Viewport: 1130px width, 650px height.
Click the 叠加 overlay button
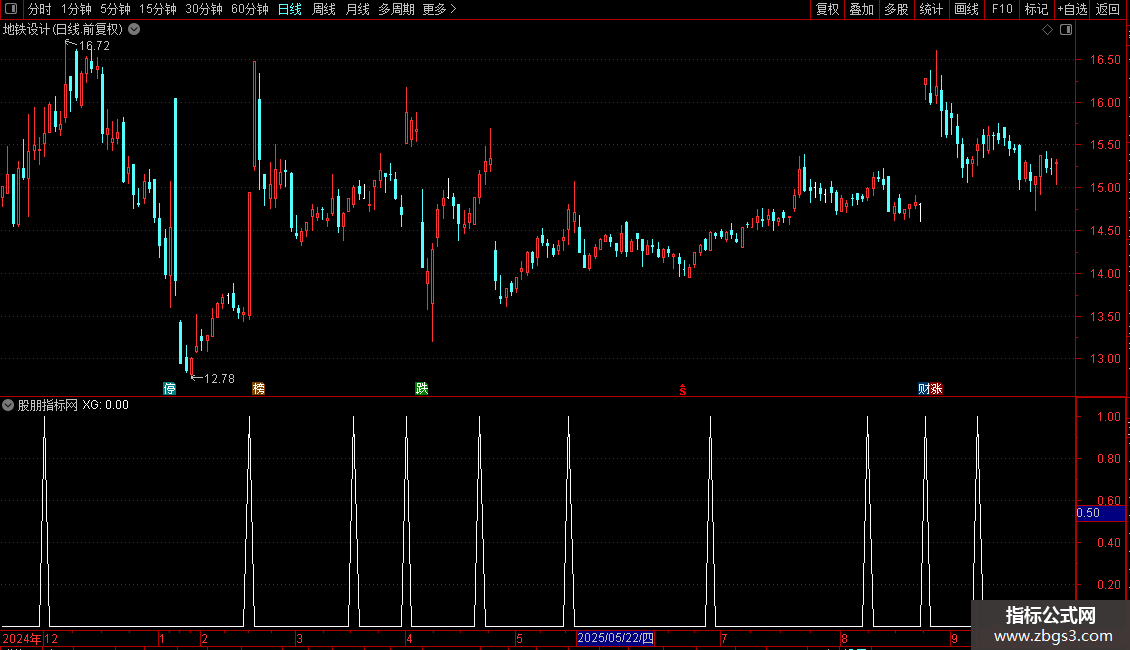pos(861,9)
